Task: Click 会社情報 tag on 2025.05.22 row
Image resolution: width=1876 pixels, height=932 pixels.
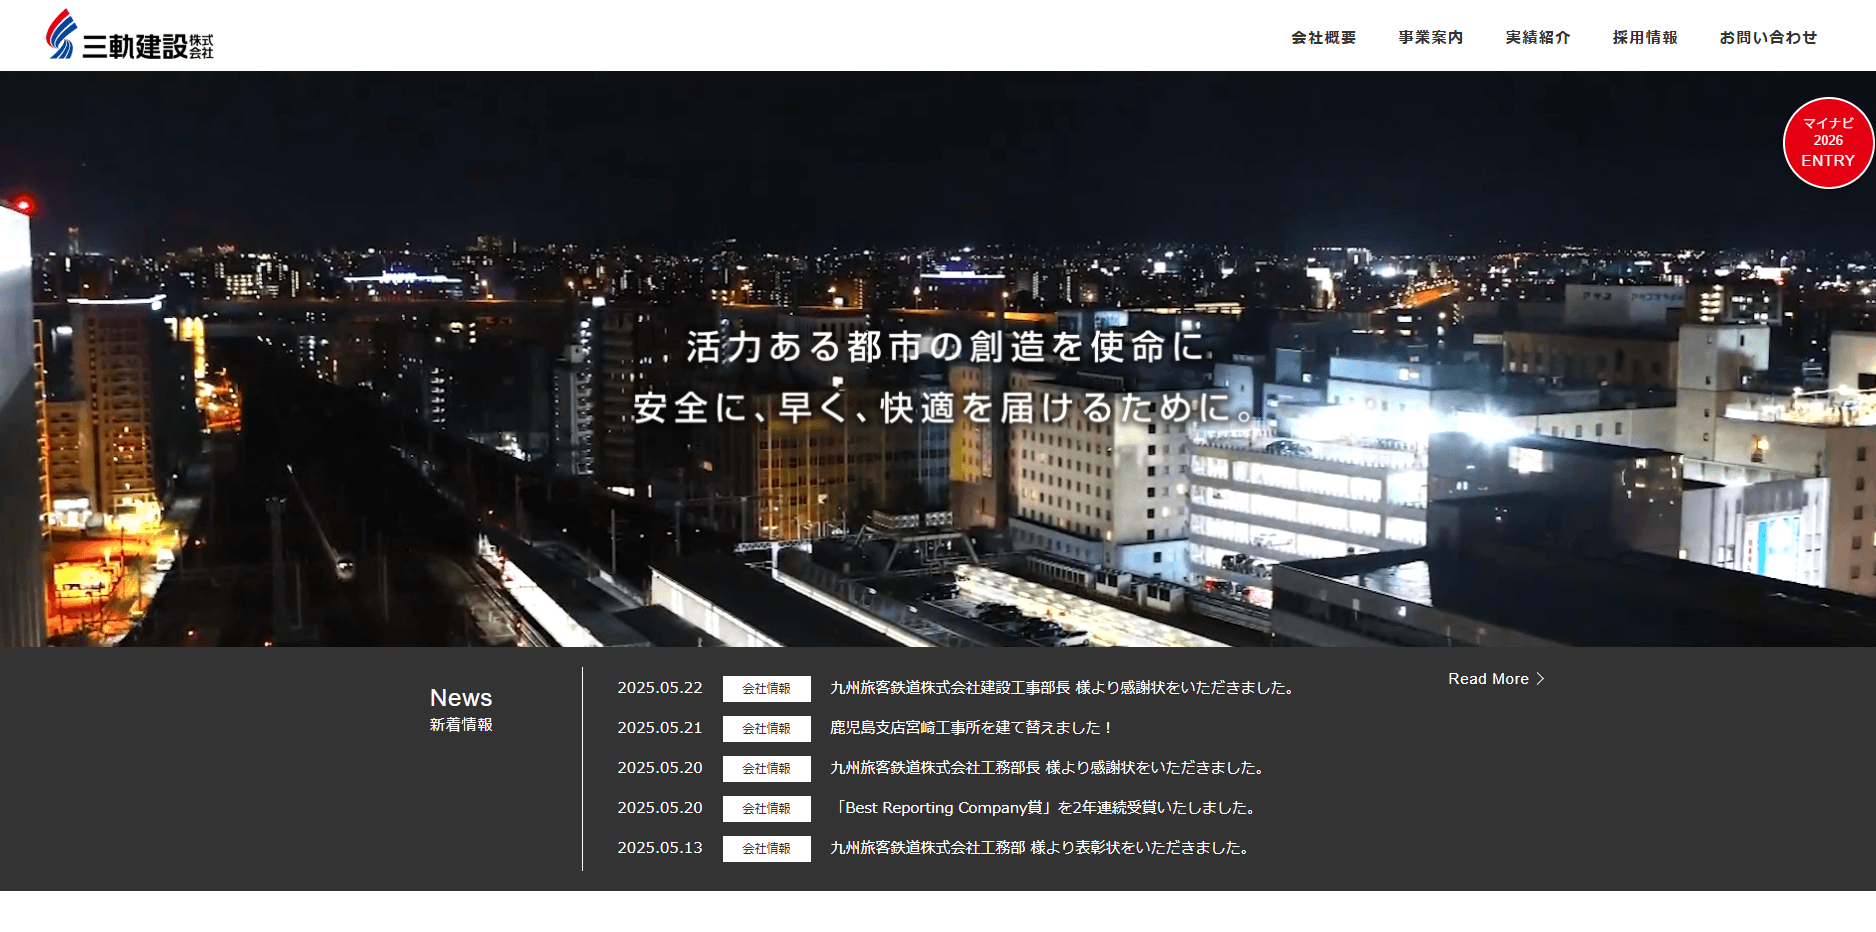Action: (766, 688)
